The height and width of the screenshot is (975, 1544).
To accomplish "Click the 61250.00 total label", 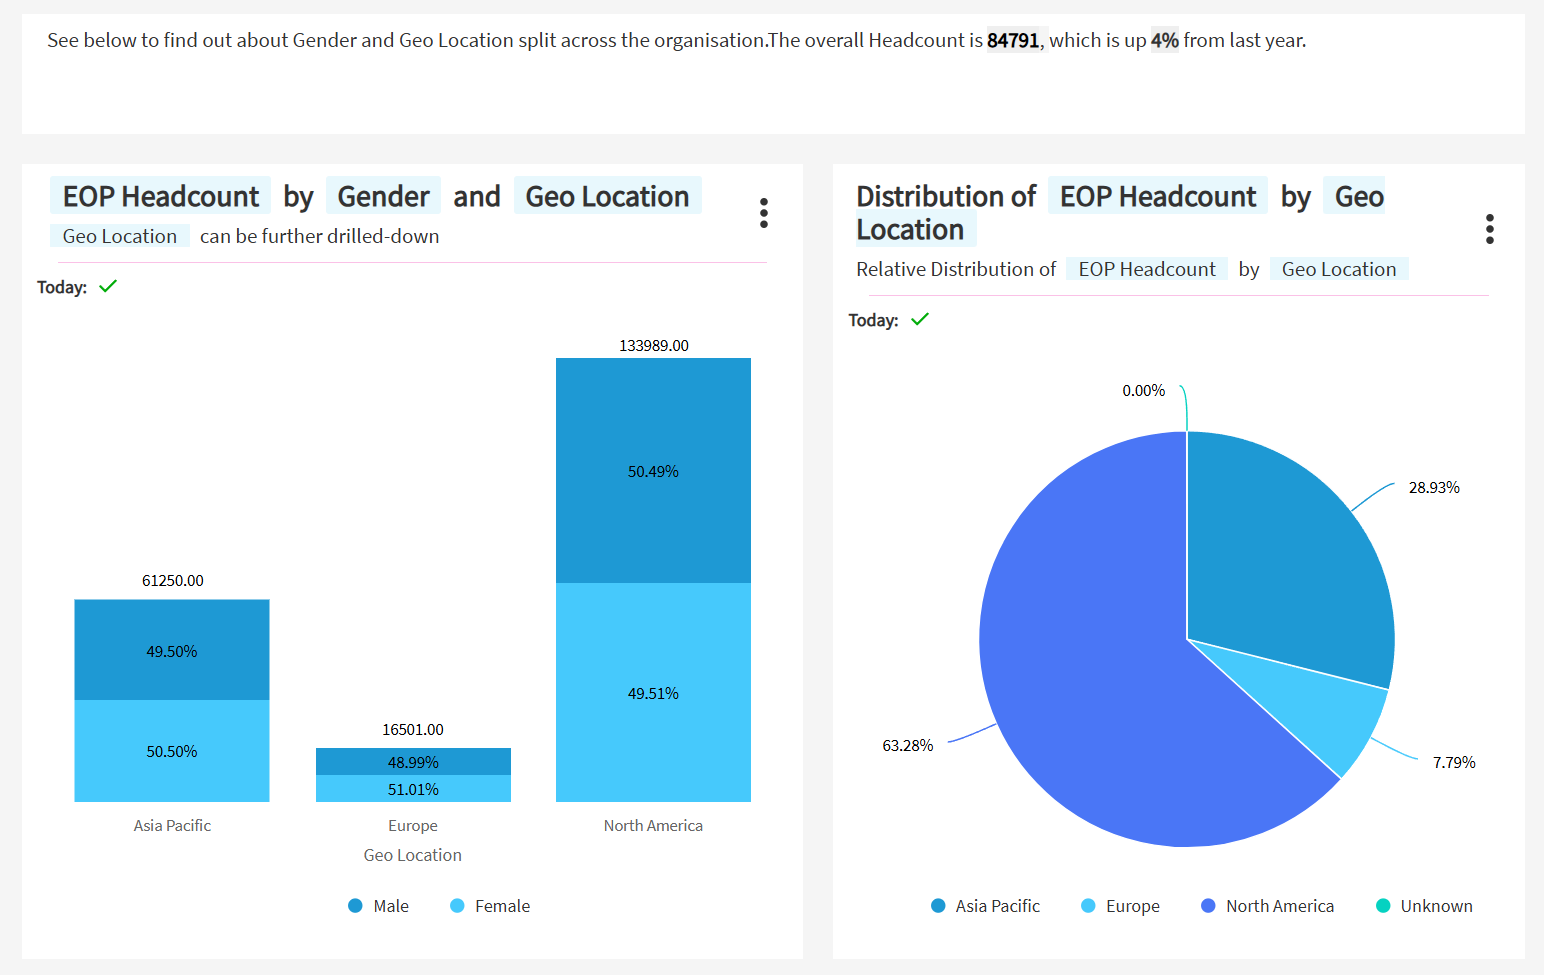I will tap(173, 580).
